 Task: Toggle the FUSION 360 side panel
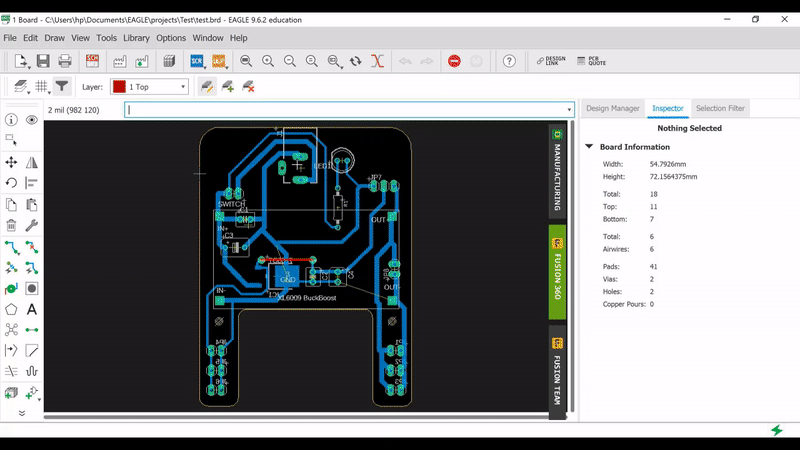[557, 272]
